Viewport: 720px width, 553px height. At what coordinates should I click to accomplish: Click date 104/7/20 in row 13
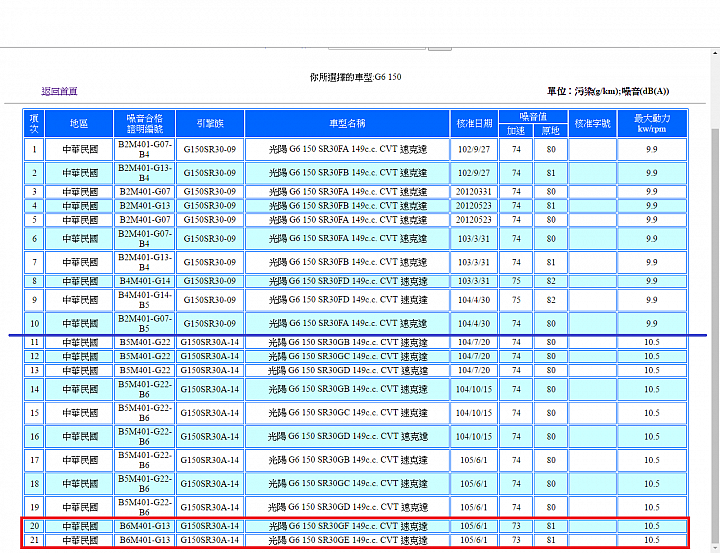click(x=474, y=370)
